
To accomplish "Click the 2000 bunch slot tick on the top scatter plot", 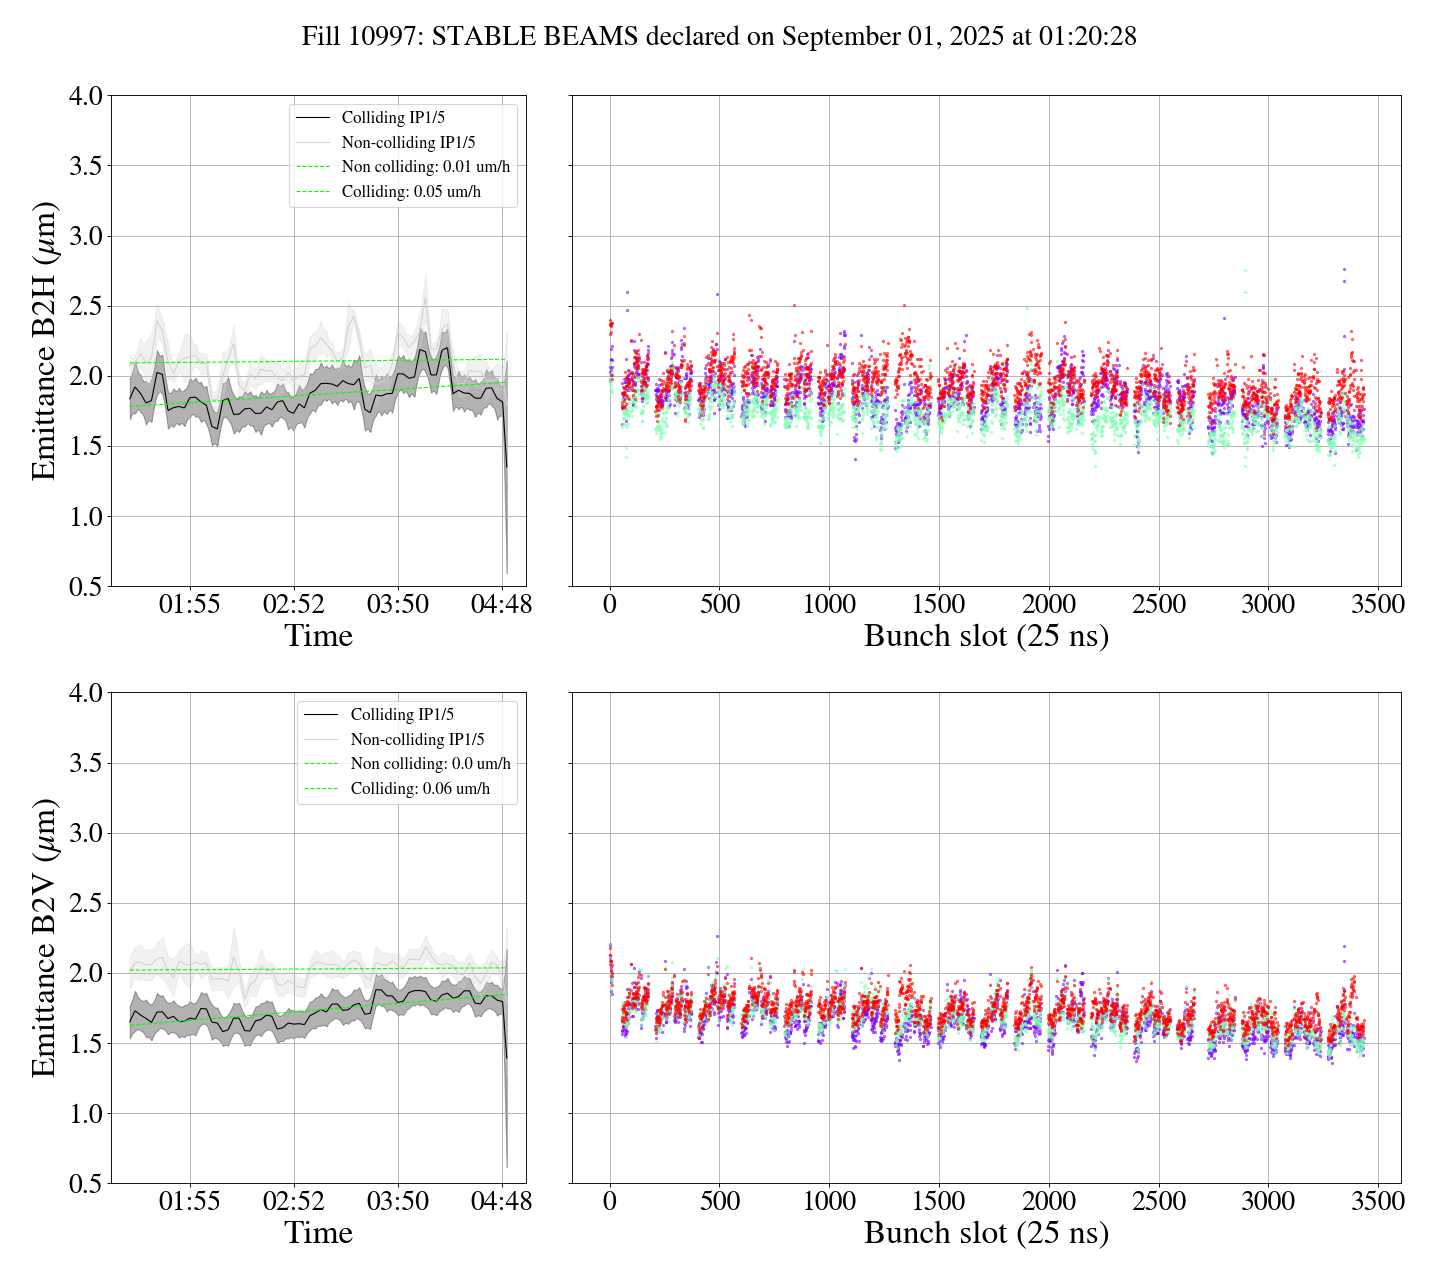I will tap(1048, 605).
